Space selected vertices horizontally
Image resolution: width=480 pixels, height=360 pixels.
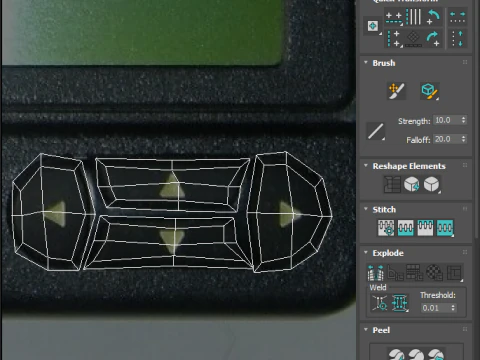457,17
